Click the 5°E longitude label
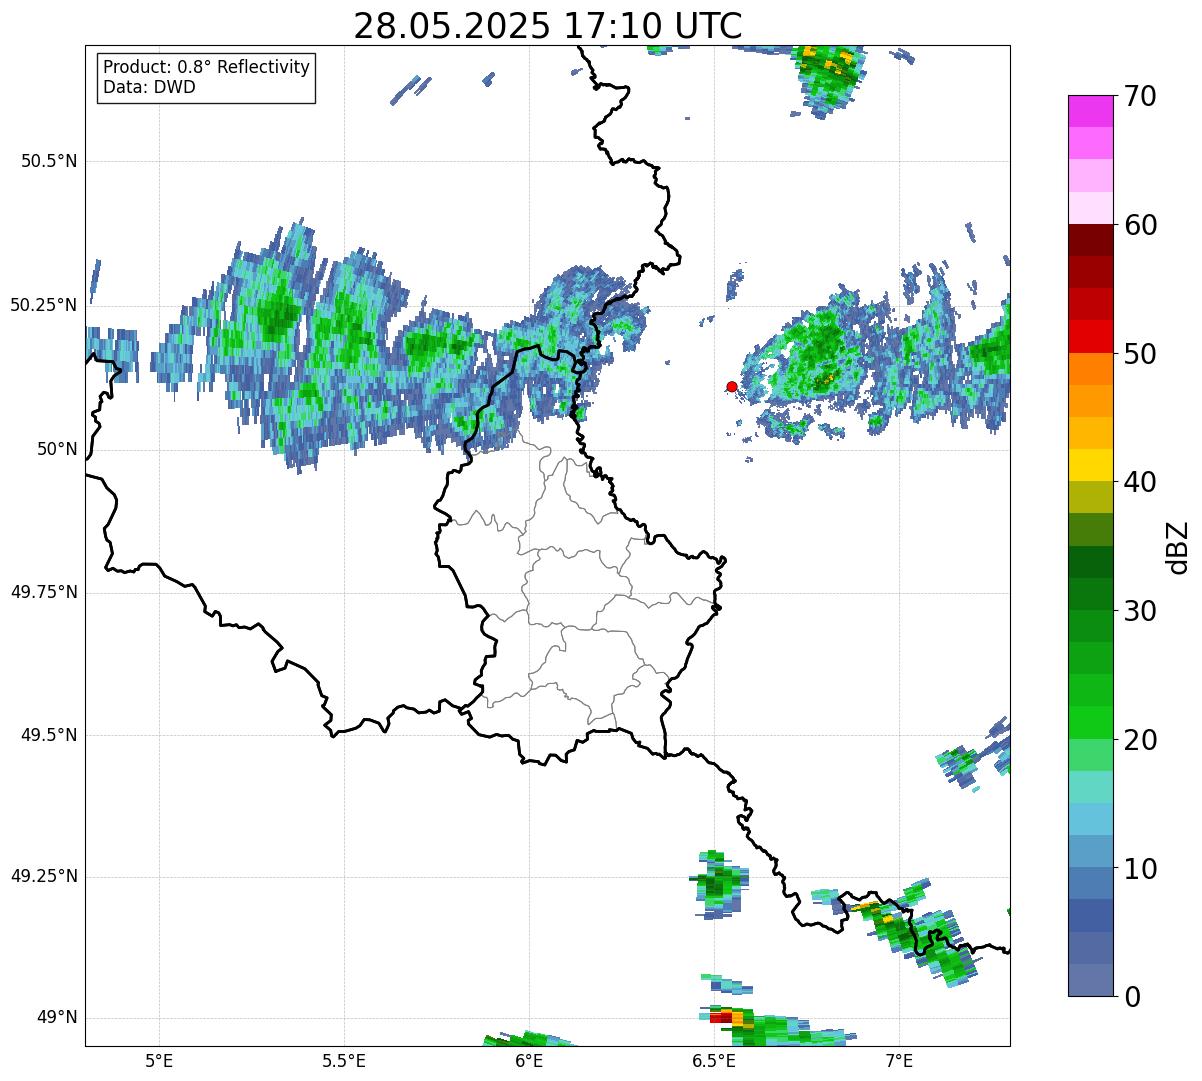 coord(159,1061)
